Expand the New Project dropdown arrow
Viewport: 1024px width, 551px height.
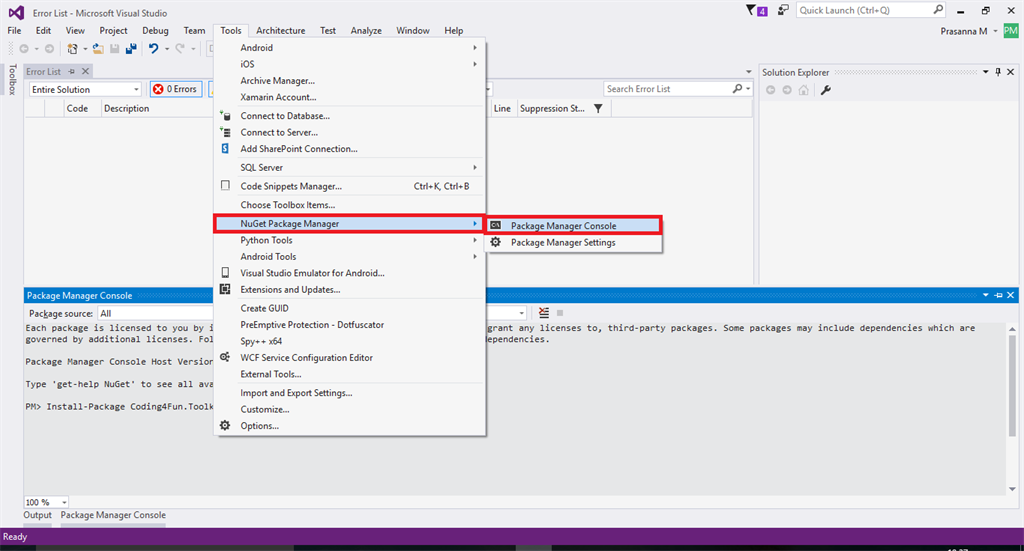[x=85, y=49]
